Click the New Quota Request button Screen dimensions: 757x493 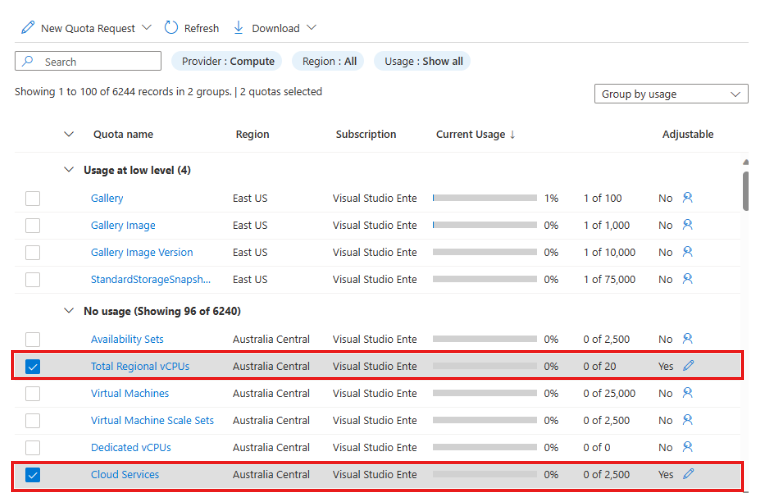87,28
